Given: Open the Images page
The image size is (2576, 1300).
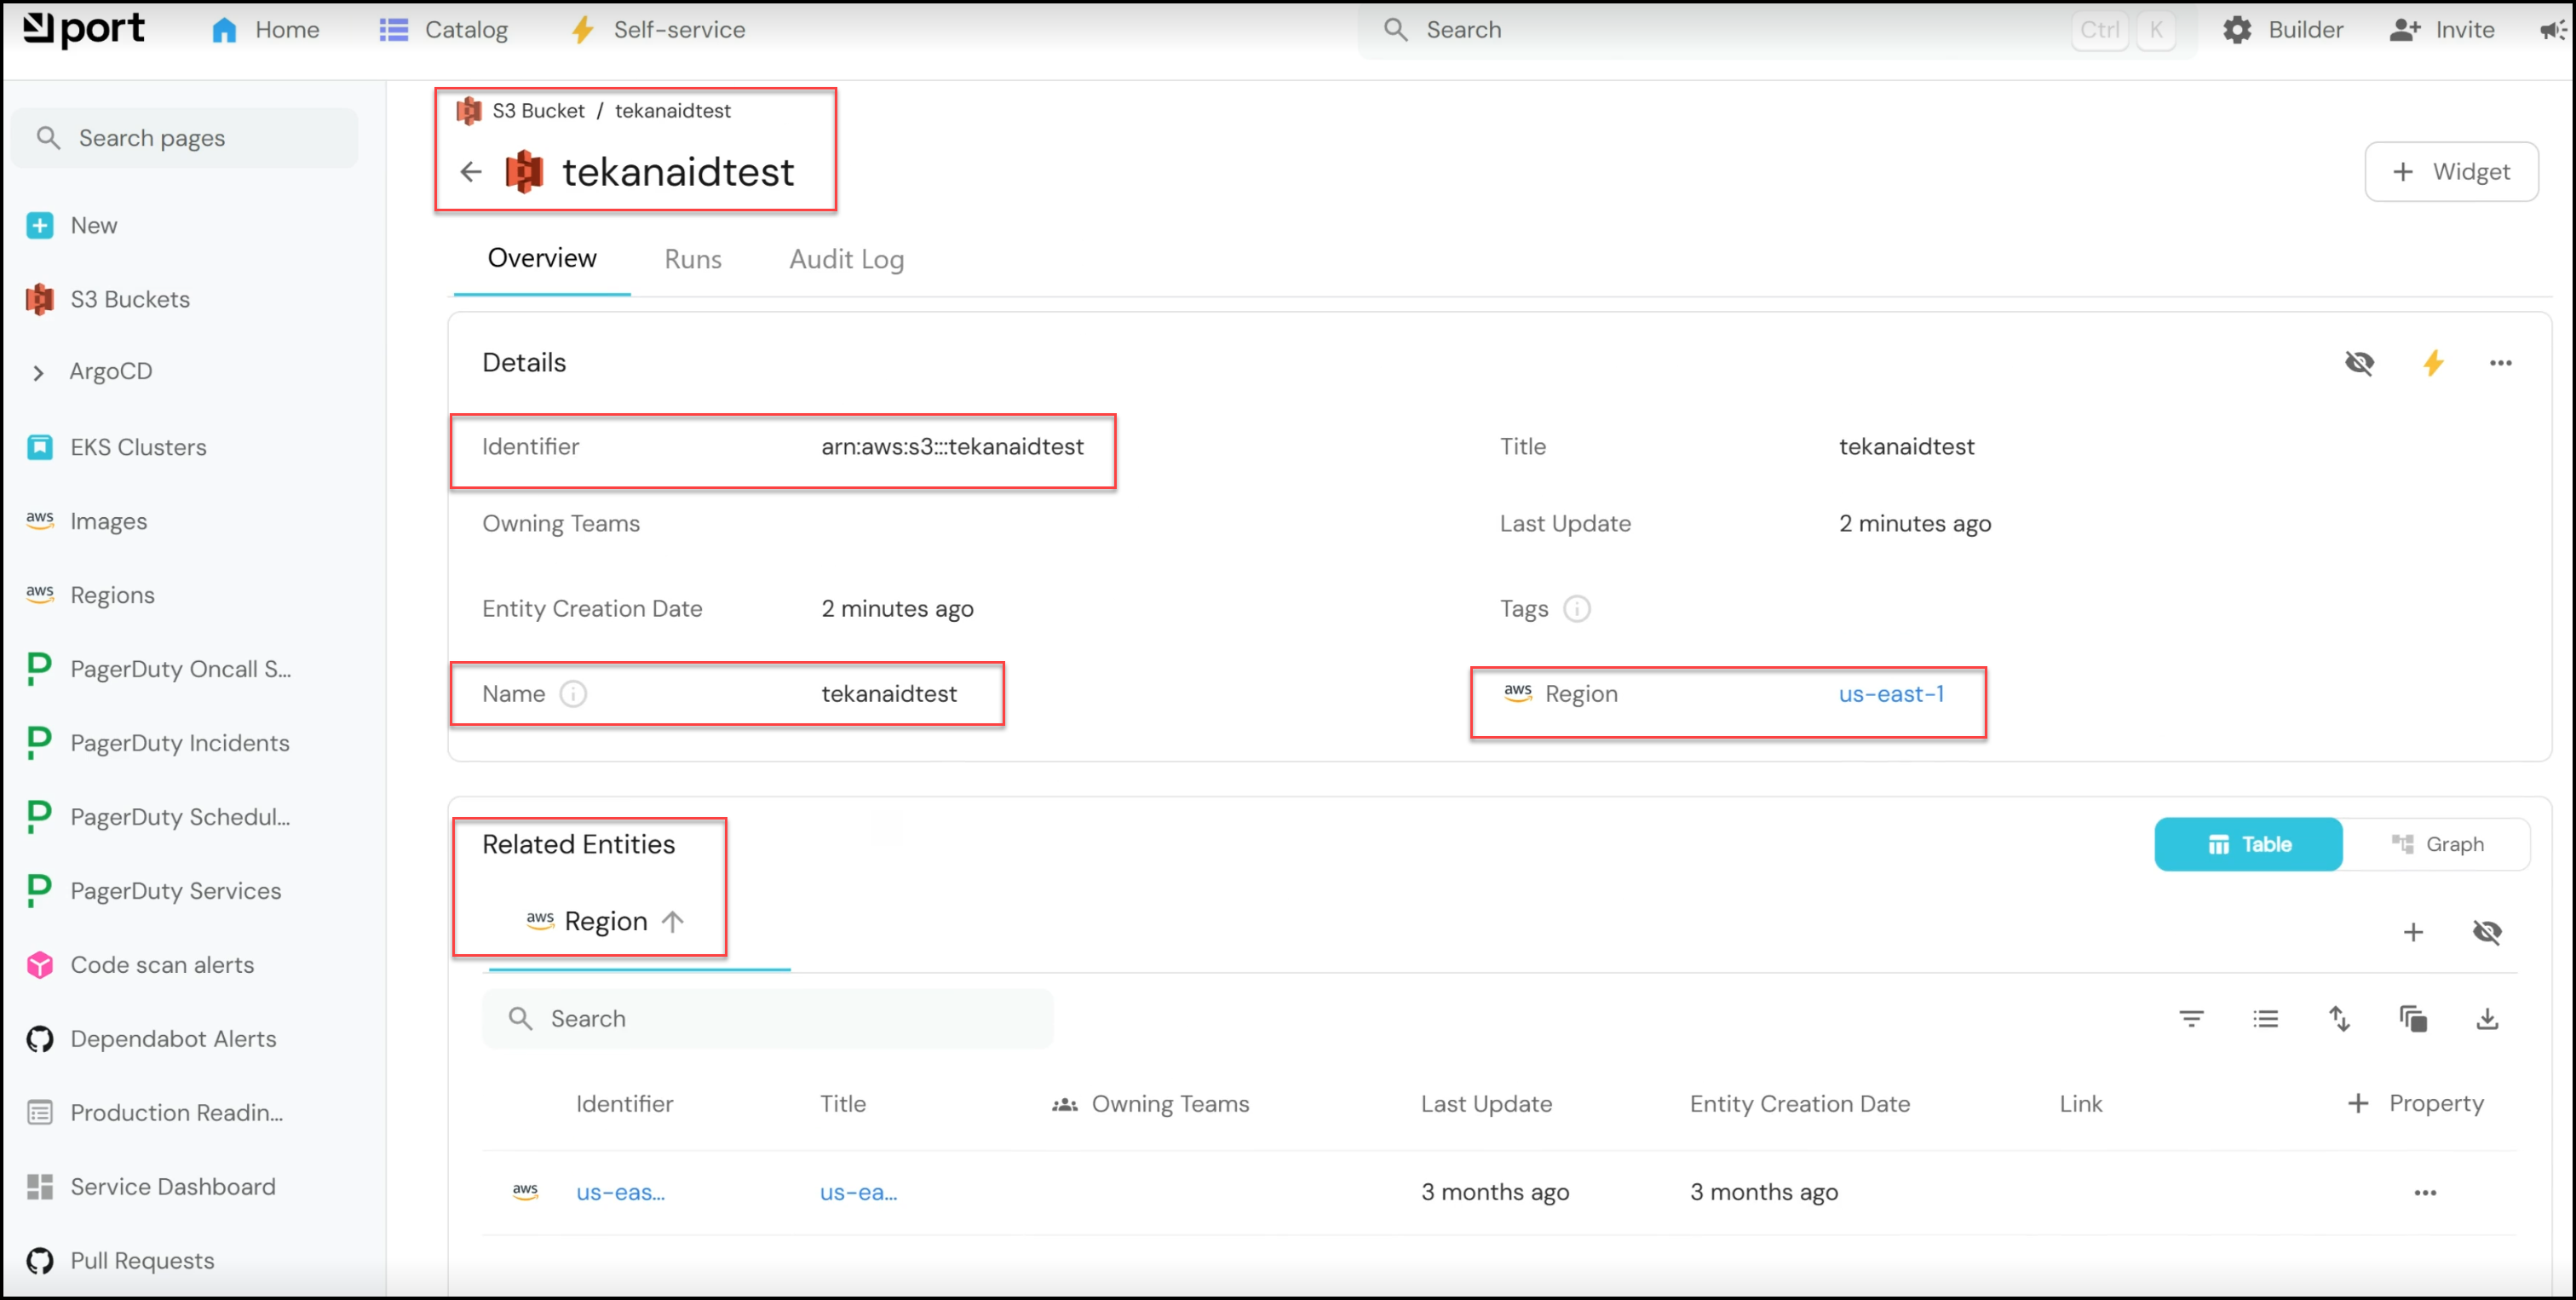Looking at the screenshot, I should (x=87, y=521).
